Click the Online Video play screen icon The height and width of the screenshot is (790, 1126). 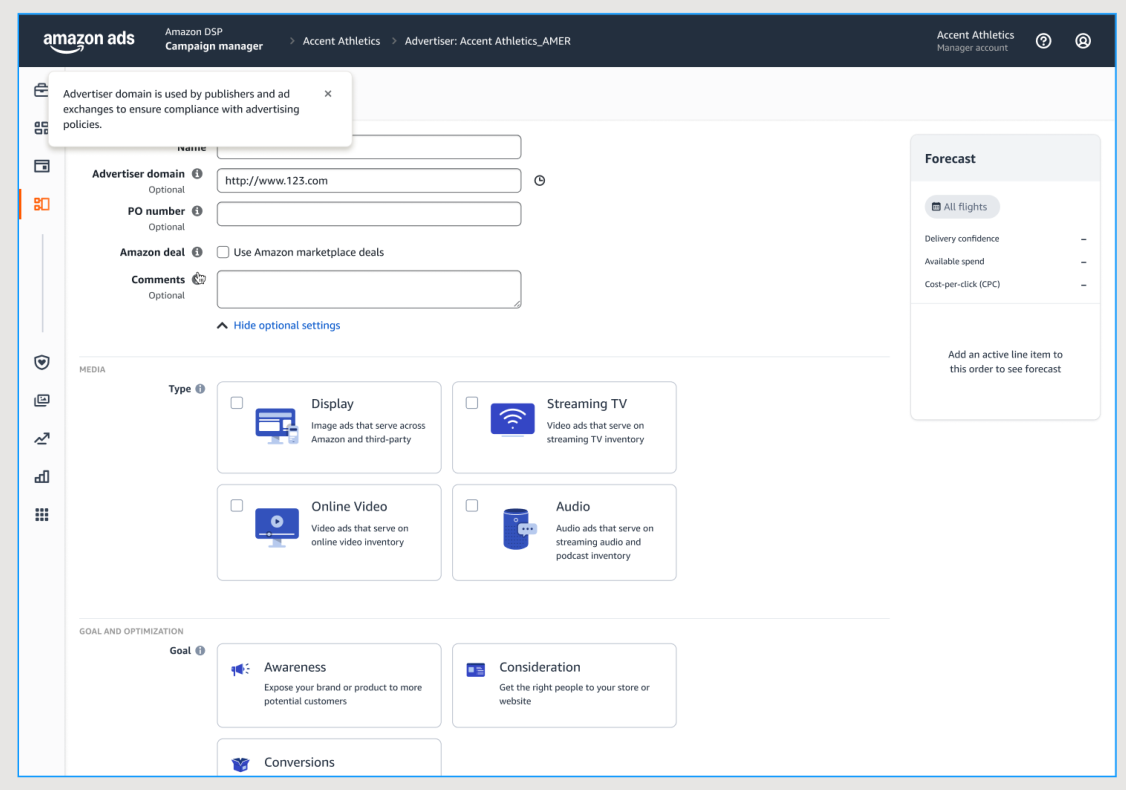pos(276,528)
